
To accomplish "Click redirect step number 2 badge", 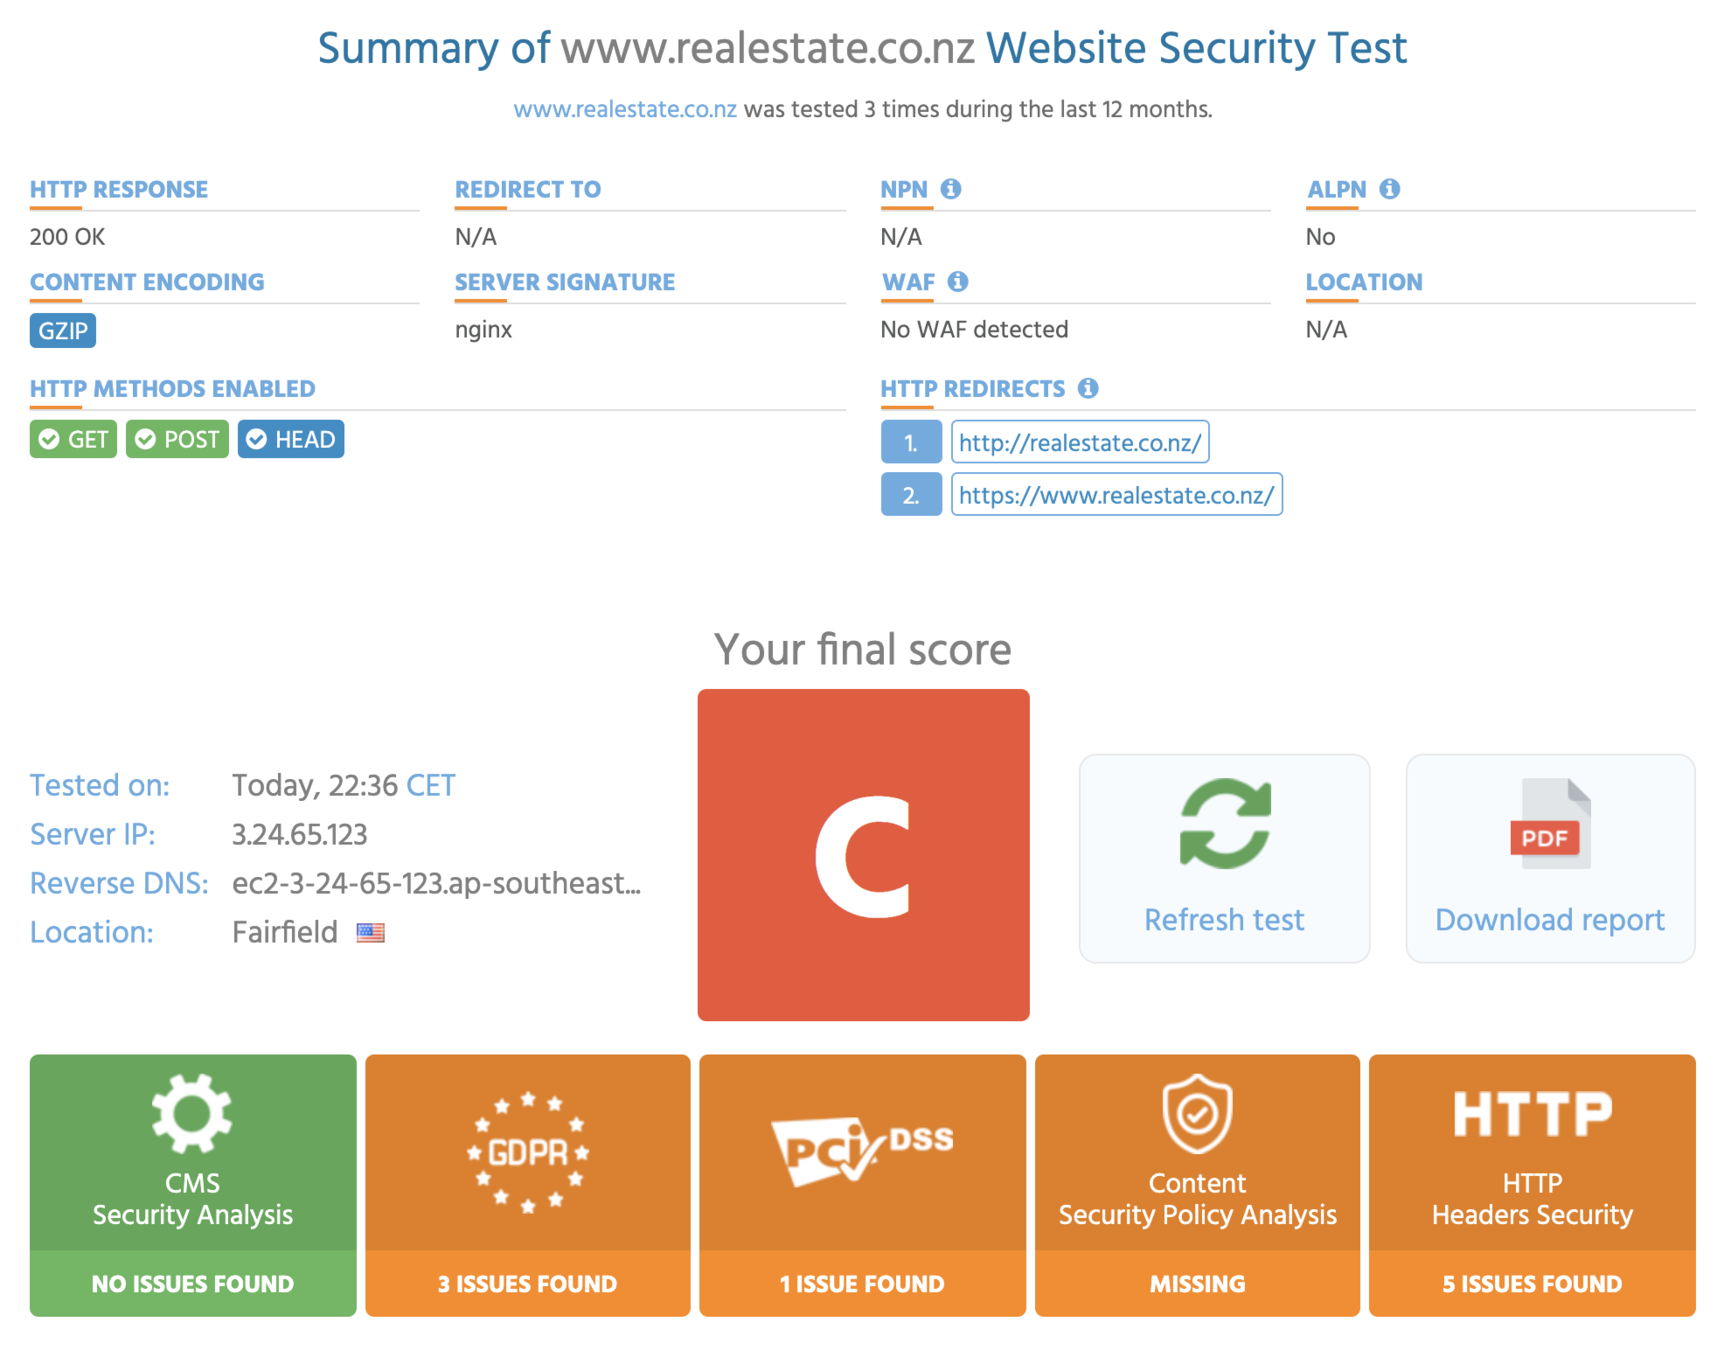I will coord(911,495).
